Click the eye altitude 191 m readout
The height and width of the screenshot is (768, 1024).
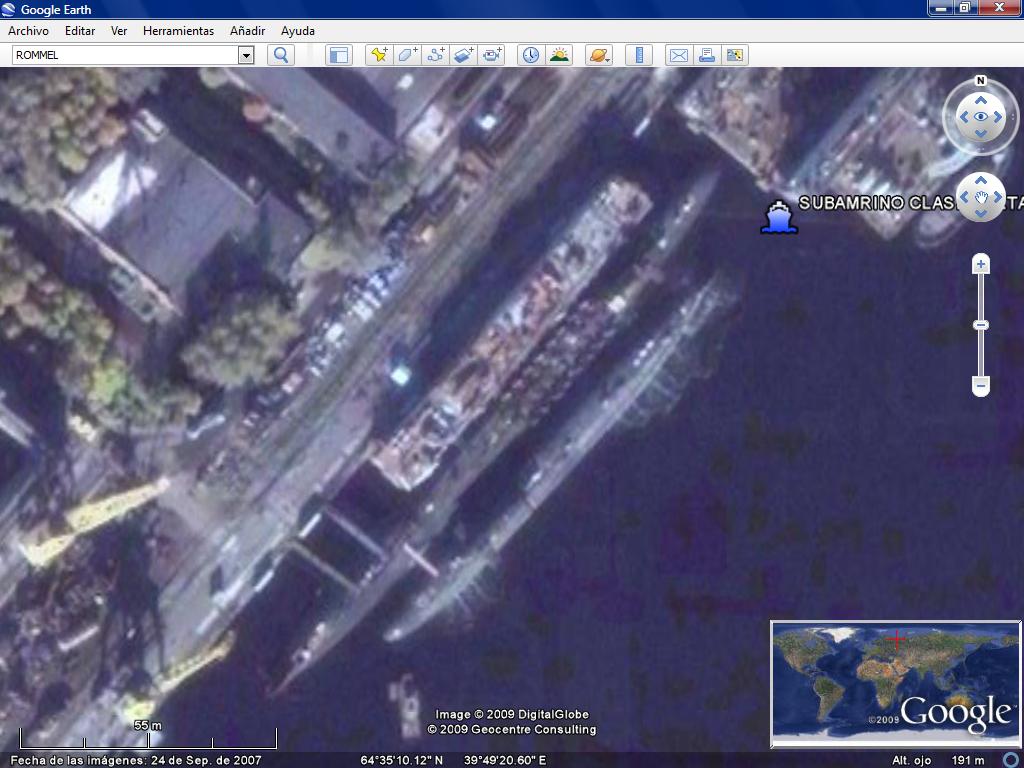point(938,760)
